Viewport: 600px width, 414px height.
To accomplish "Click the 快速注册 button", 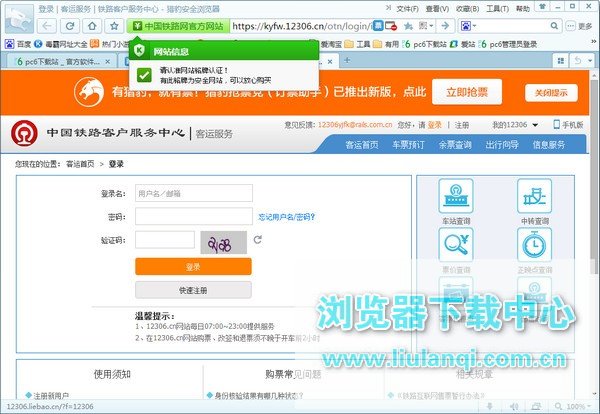I will [193, 290].
